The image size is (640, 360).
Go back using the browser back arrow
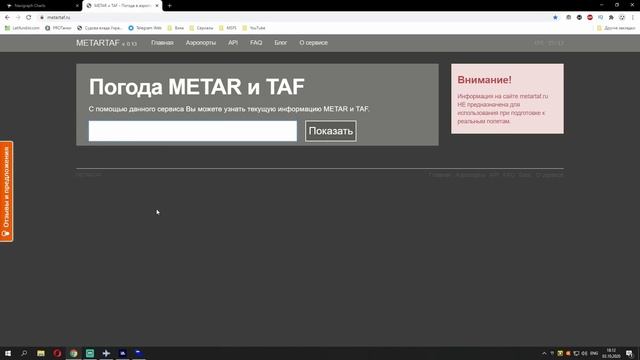tap(7, 18)
